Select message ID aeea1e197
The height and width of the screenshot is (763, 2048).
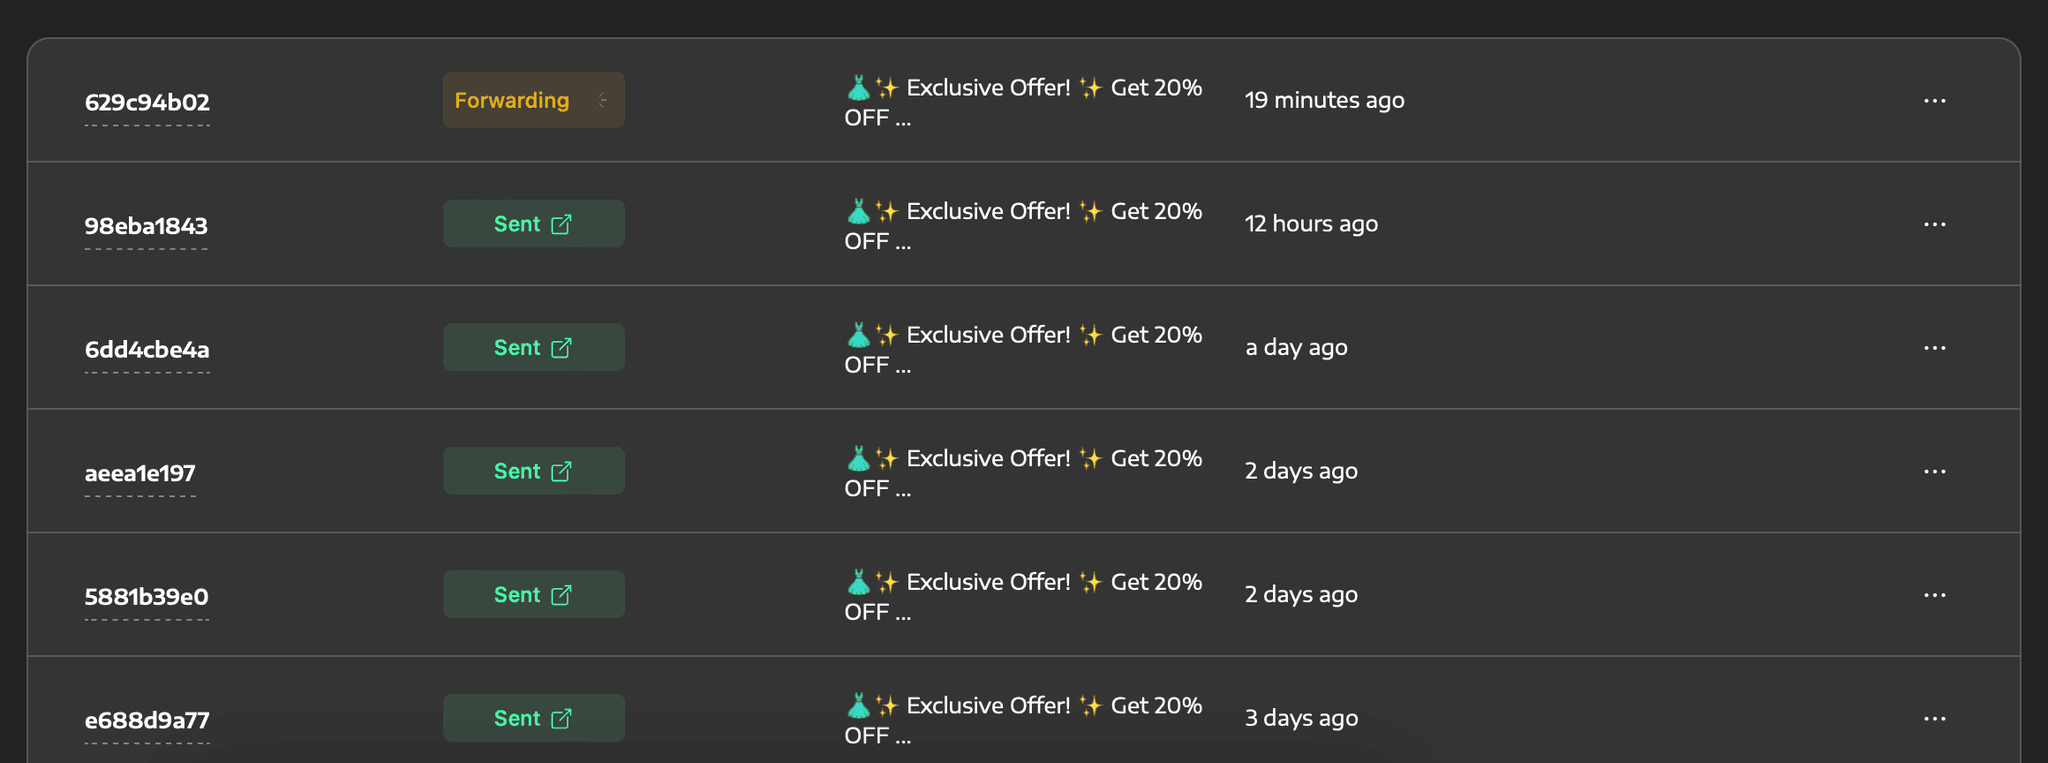click(x=140, y=473)
